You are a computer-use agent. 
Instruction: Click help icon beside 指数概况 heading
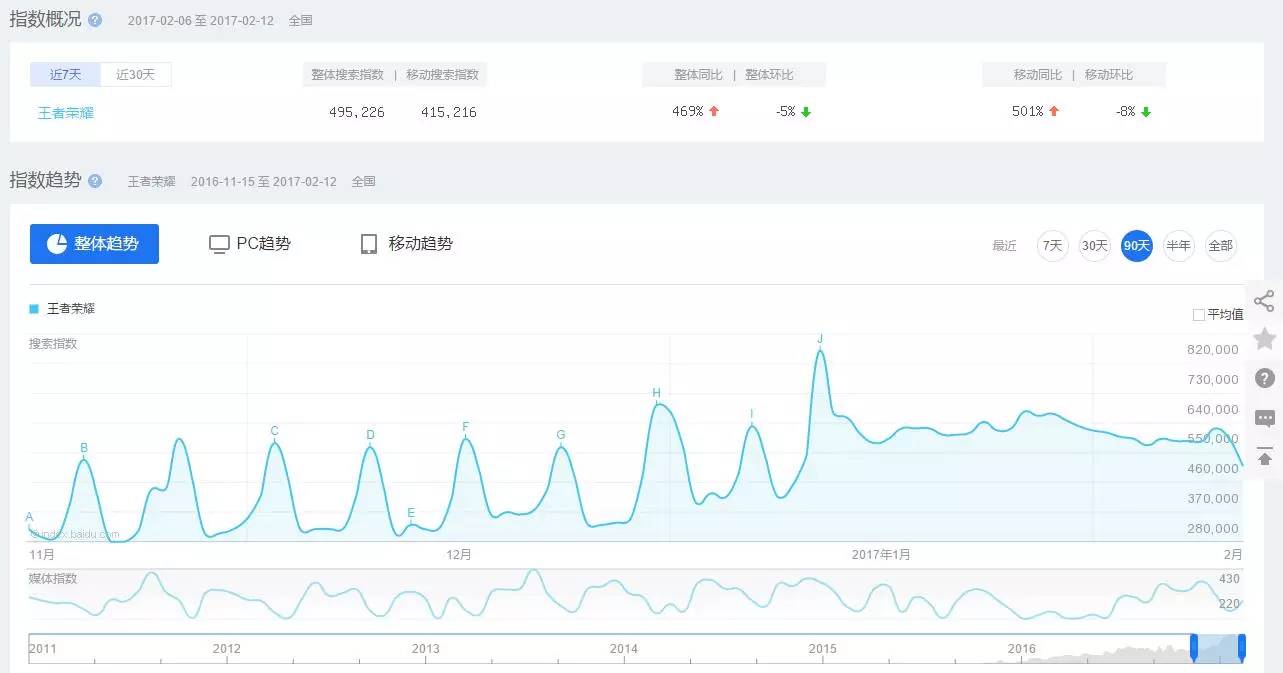[x=95, y=20]
